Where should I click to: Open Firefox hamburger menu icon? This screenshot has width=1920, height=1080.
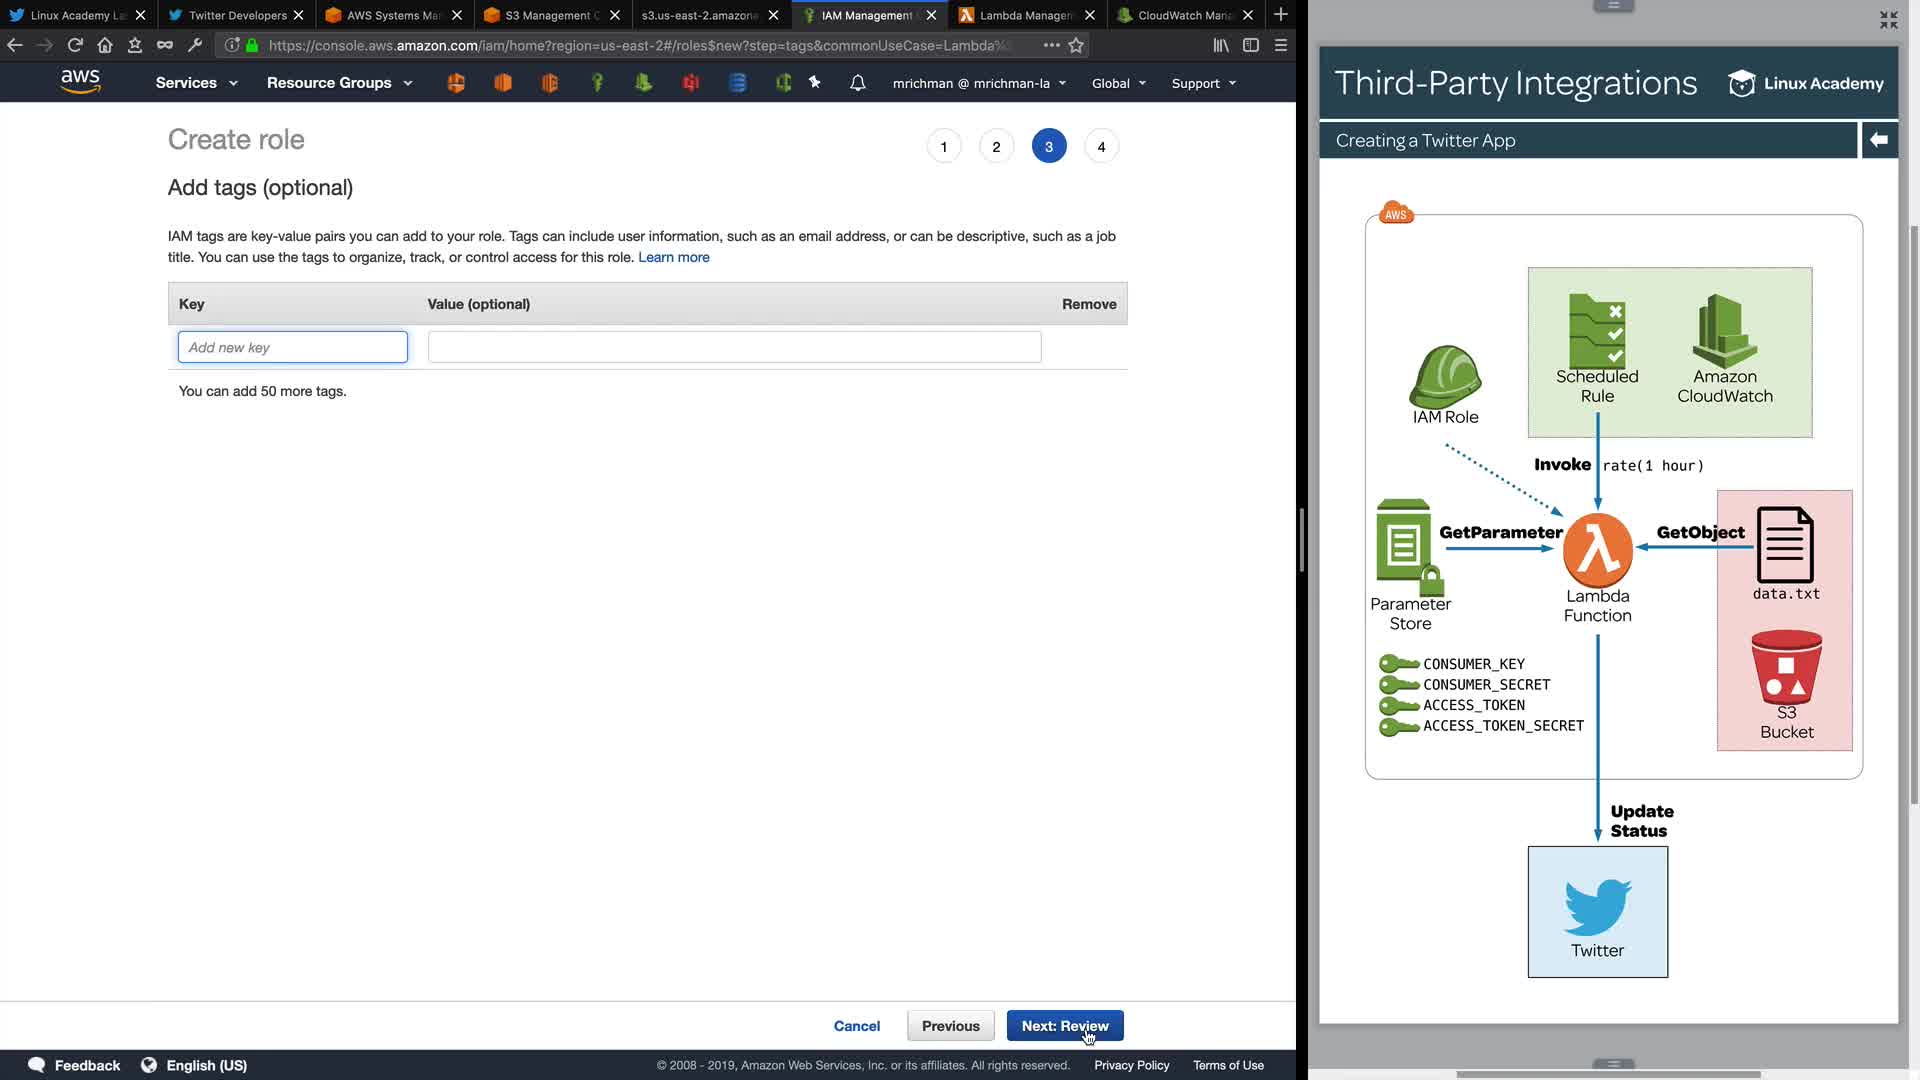click(x=1280, y=45)
